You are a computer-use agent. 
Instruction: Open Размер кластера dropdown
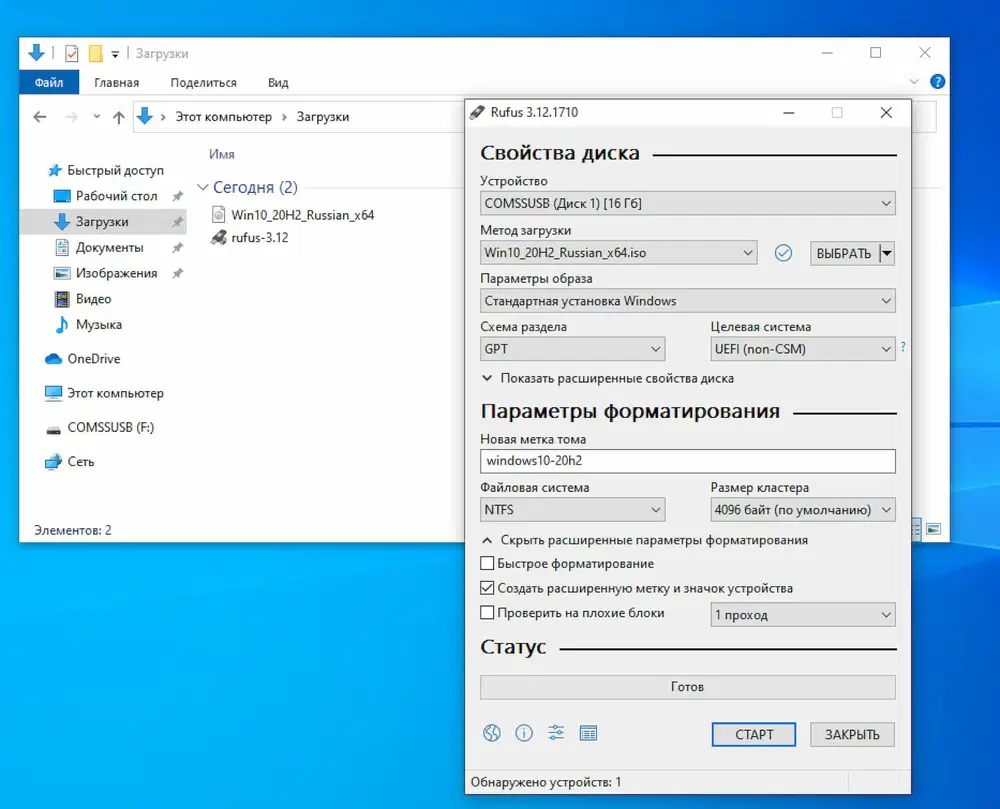tap(802, 509)
